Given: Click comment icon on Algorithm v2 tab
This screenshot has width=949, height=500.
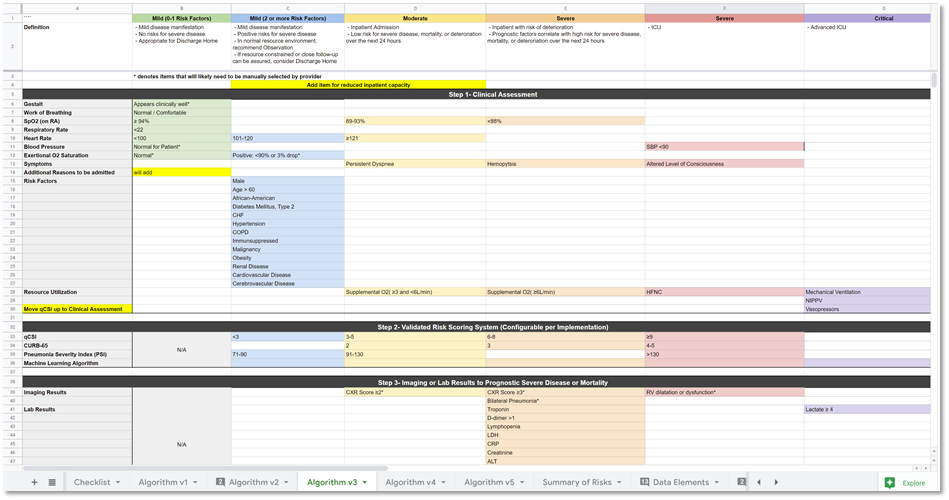Looking at the screenshot, I should coord(219,482).
